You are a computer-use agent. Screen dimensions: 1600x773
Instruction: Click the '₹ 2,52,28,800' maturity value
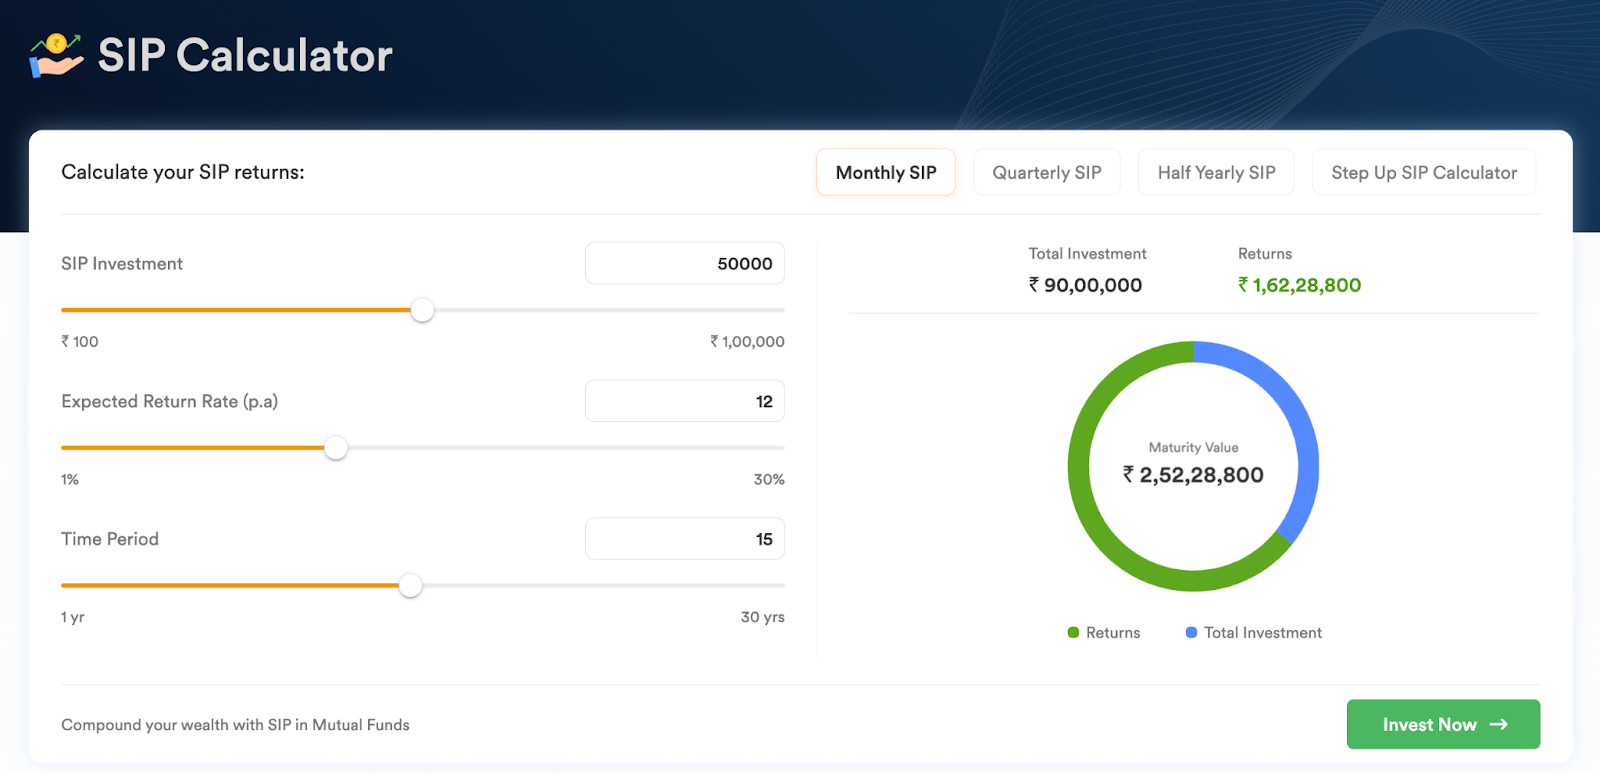[x=1193, y=475]
